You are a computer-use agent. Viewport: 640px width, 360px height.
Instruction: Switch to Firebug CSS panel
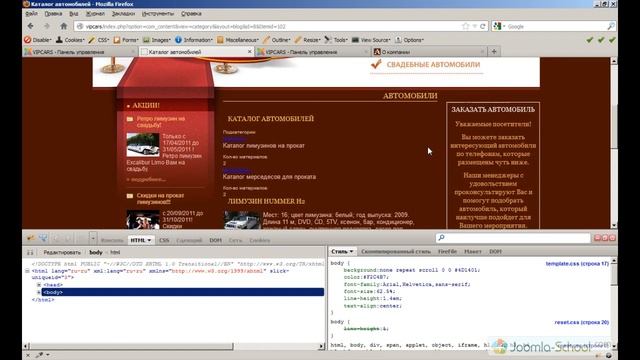164,240
